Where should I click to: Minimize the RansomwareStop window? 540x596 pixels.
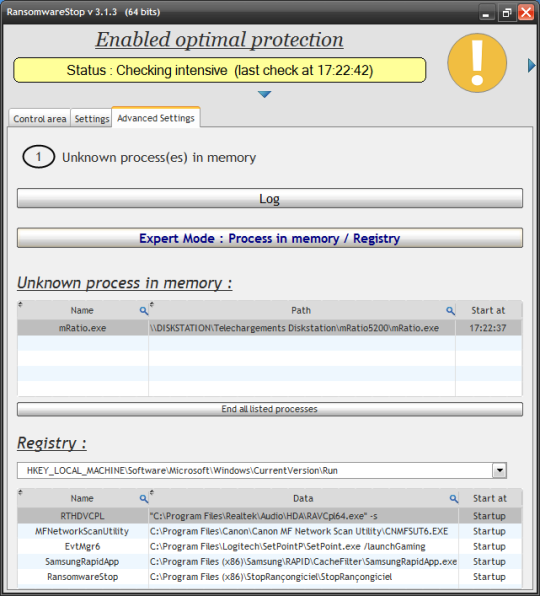click(x=486, y=13)
